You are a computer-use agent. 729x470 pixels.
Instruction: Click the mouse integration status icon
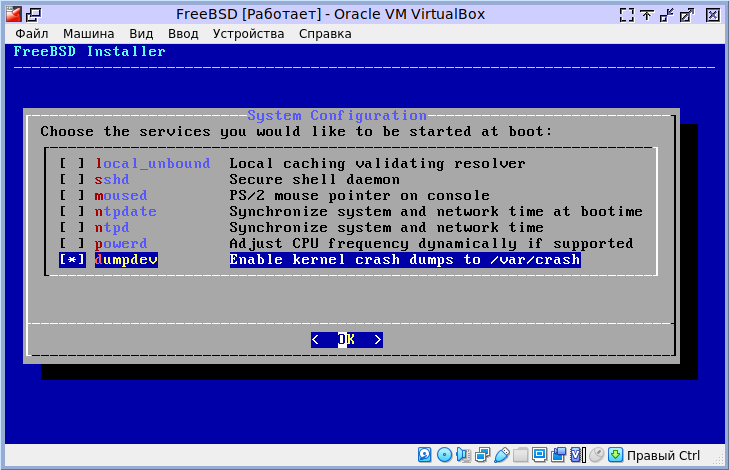596,455
